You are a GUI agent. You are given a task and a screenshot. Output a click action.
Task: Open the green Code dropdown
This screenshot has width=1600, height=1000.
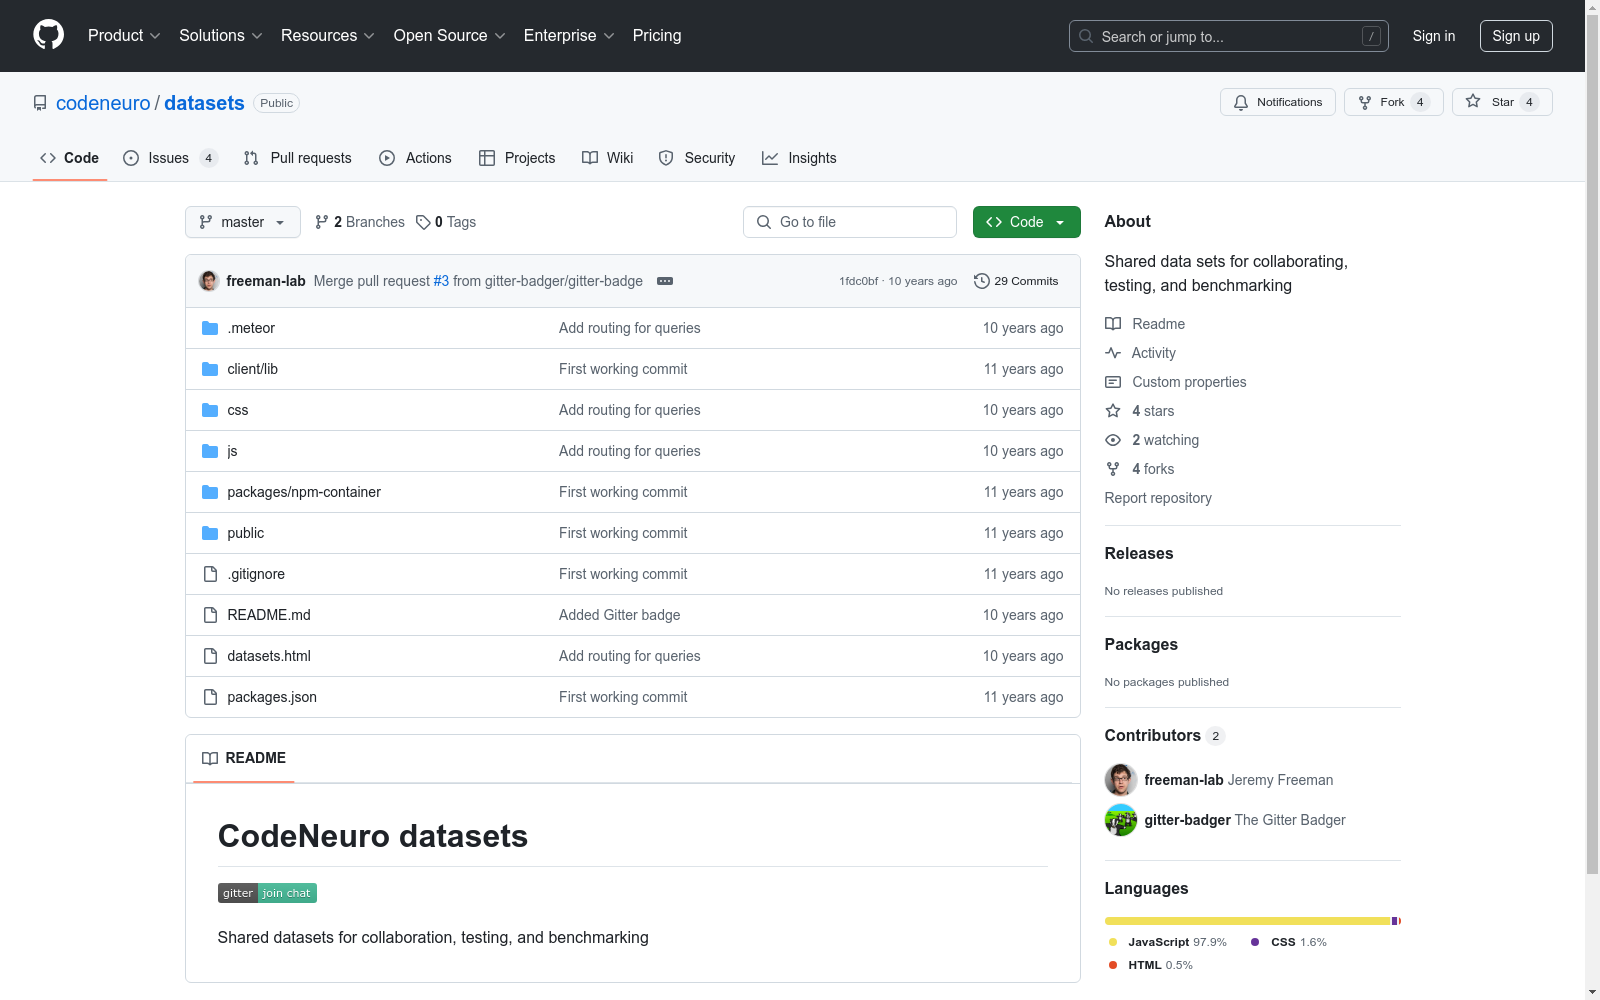pyautogui.click(x=1027, y=222)
